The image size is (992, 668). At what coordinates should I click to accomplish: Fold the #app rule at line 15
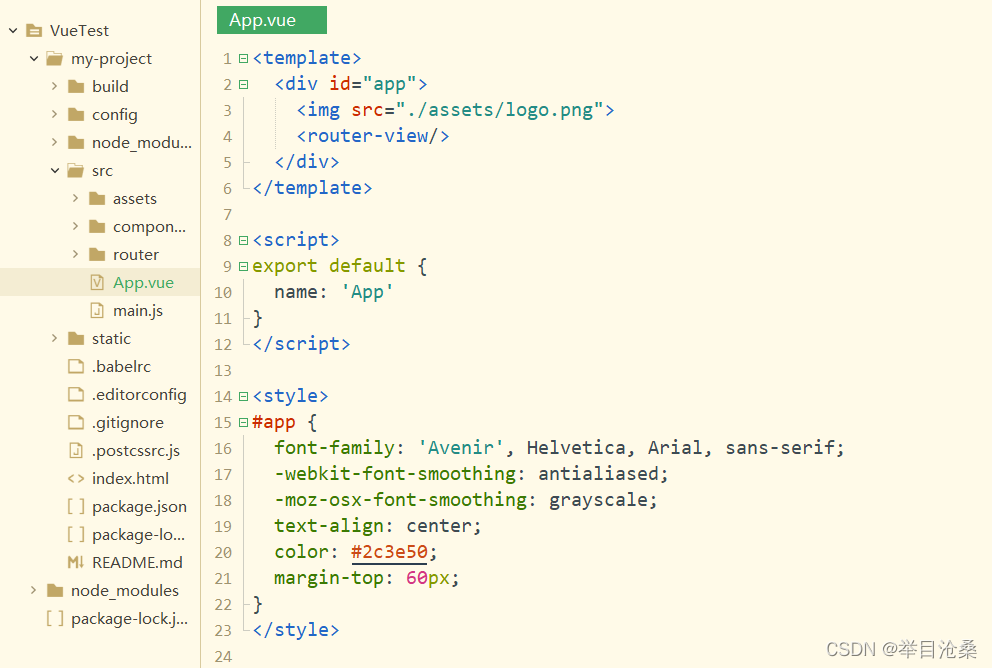pos(244,423)
